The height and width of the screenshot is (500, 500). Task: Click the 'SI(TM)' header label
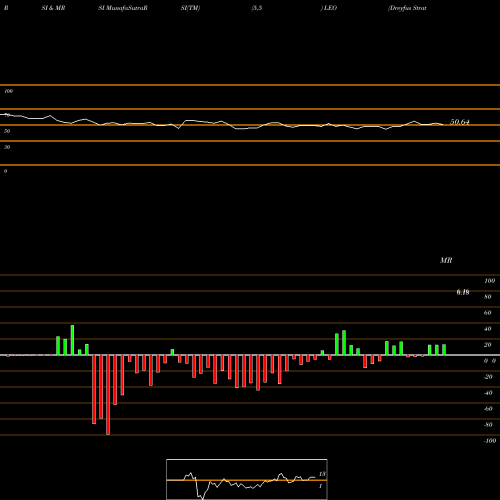coord(190,8)
